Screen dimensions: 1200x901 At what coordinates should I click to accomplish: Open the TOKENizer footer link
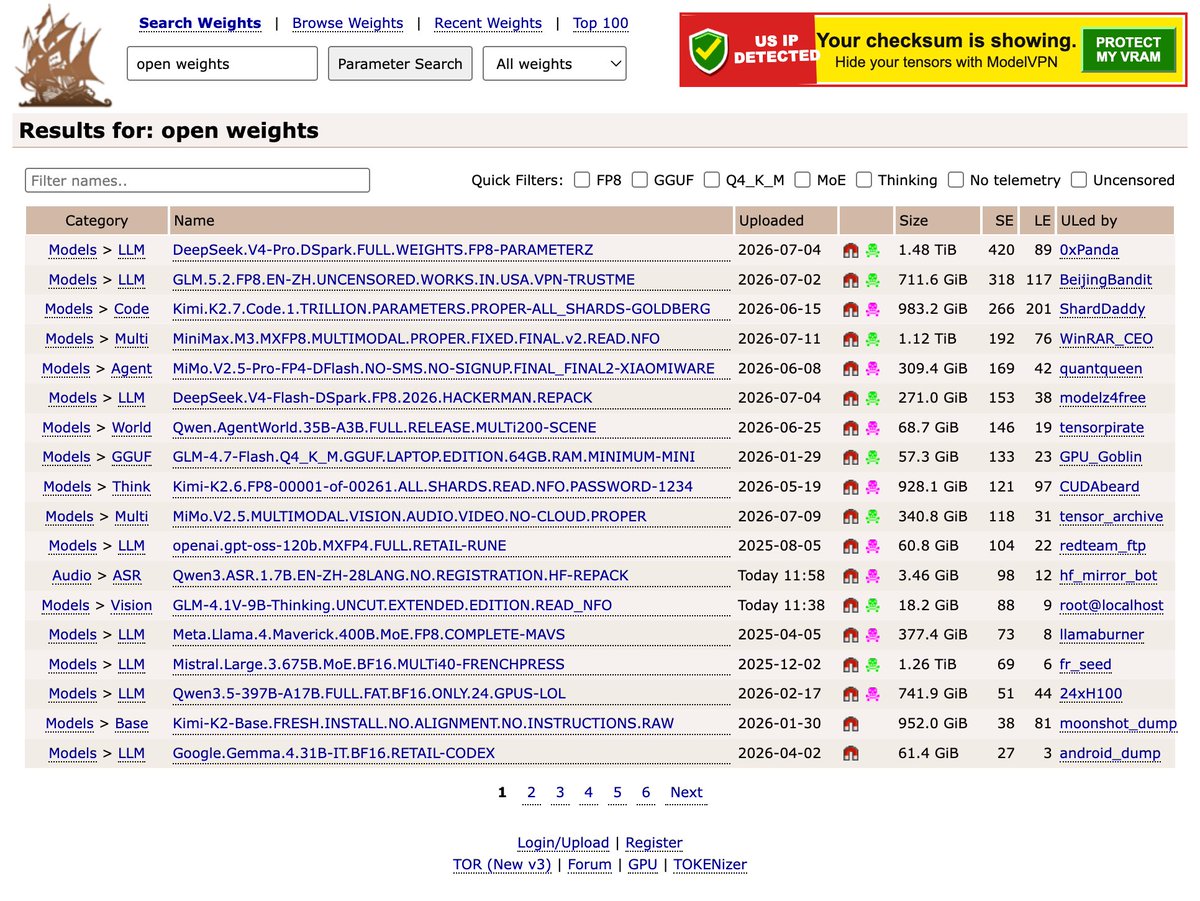710,865
